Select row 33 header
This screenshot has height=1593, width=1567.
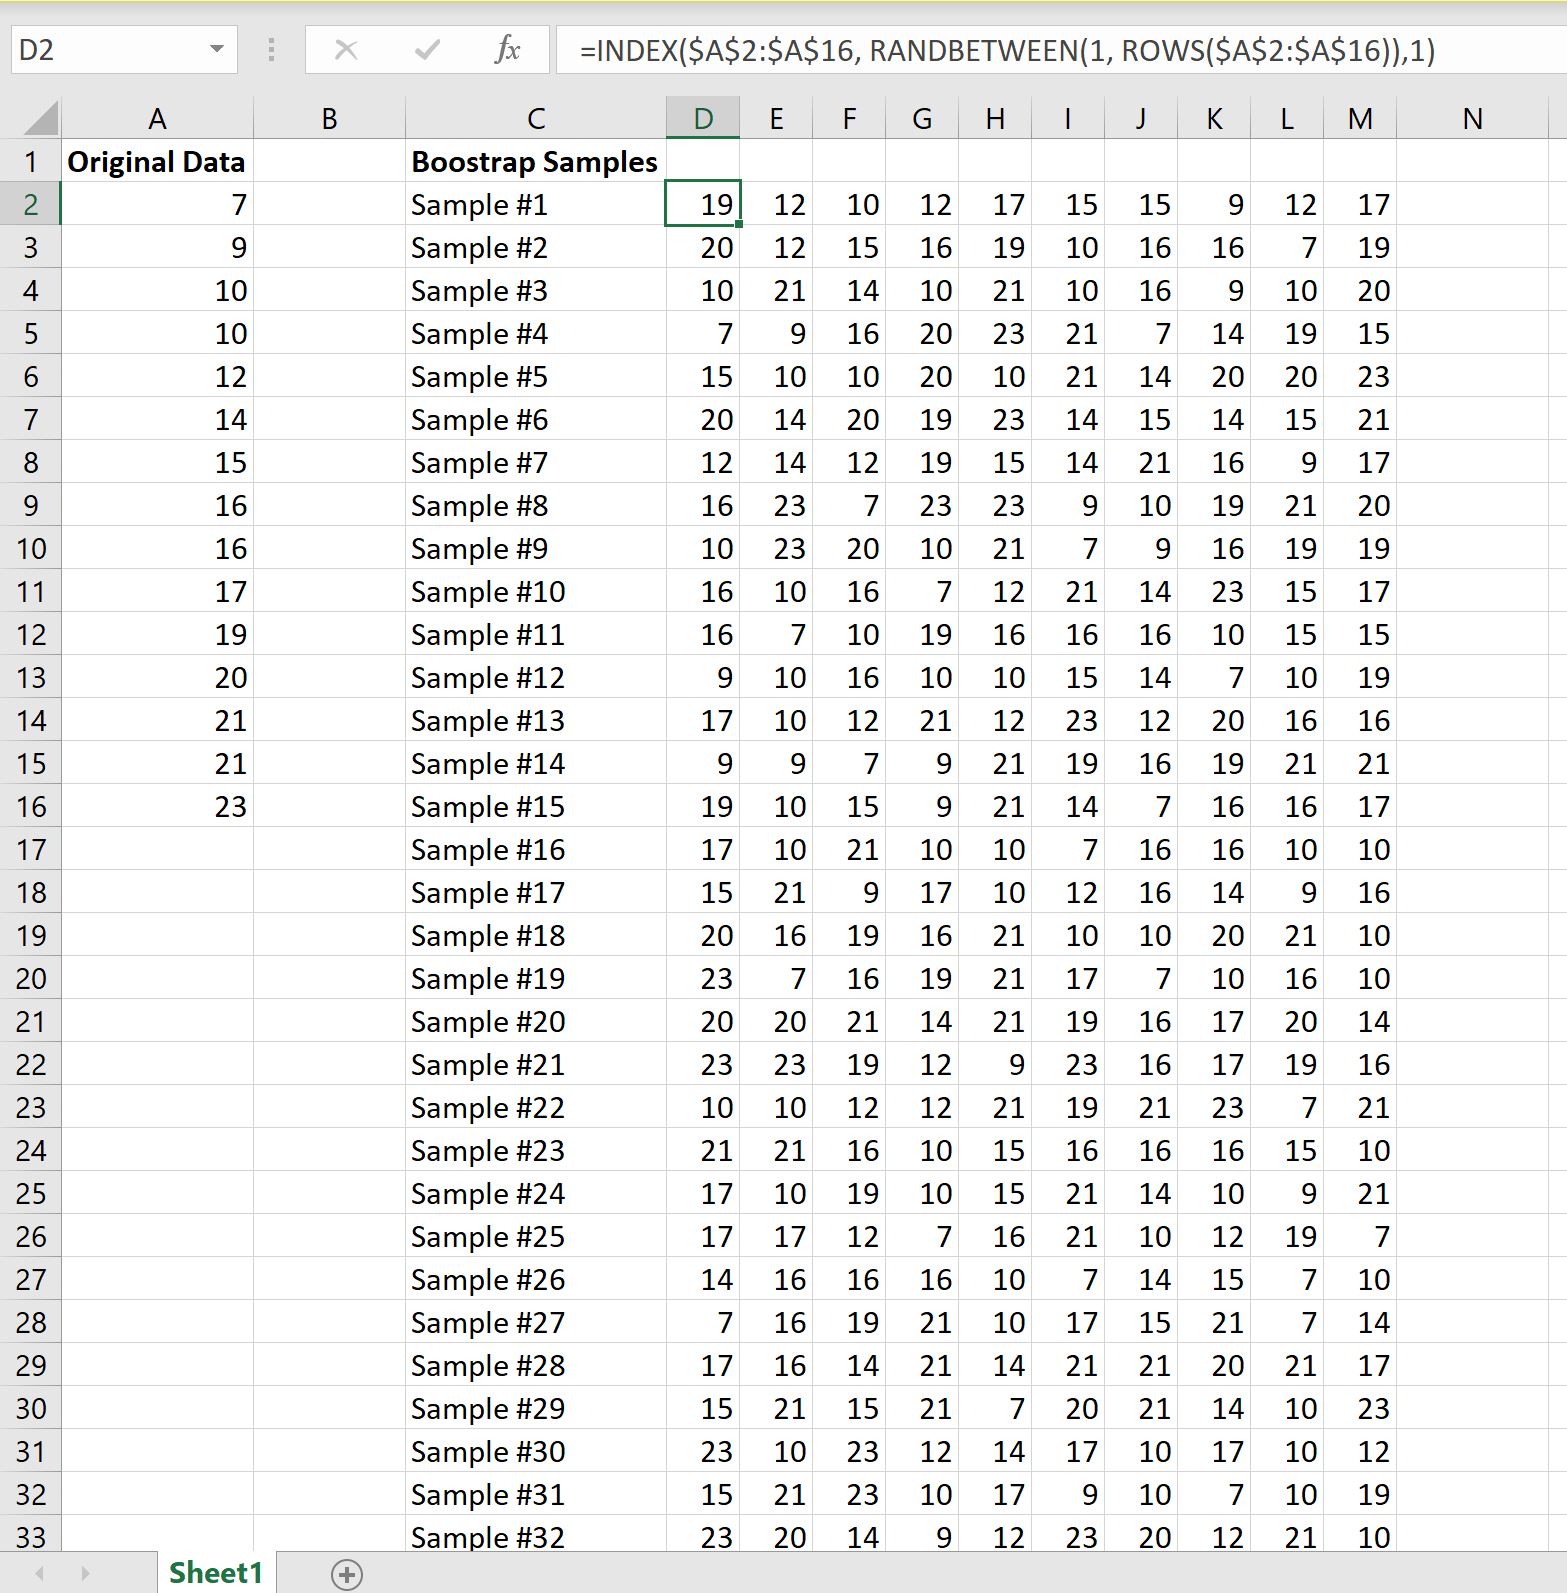30,1536
